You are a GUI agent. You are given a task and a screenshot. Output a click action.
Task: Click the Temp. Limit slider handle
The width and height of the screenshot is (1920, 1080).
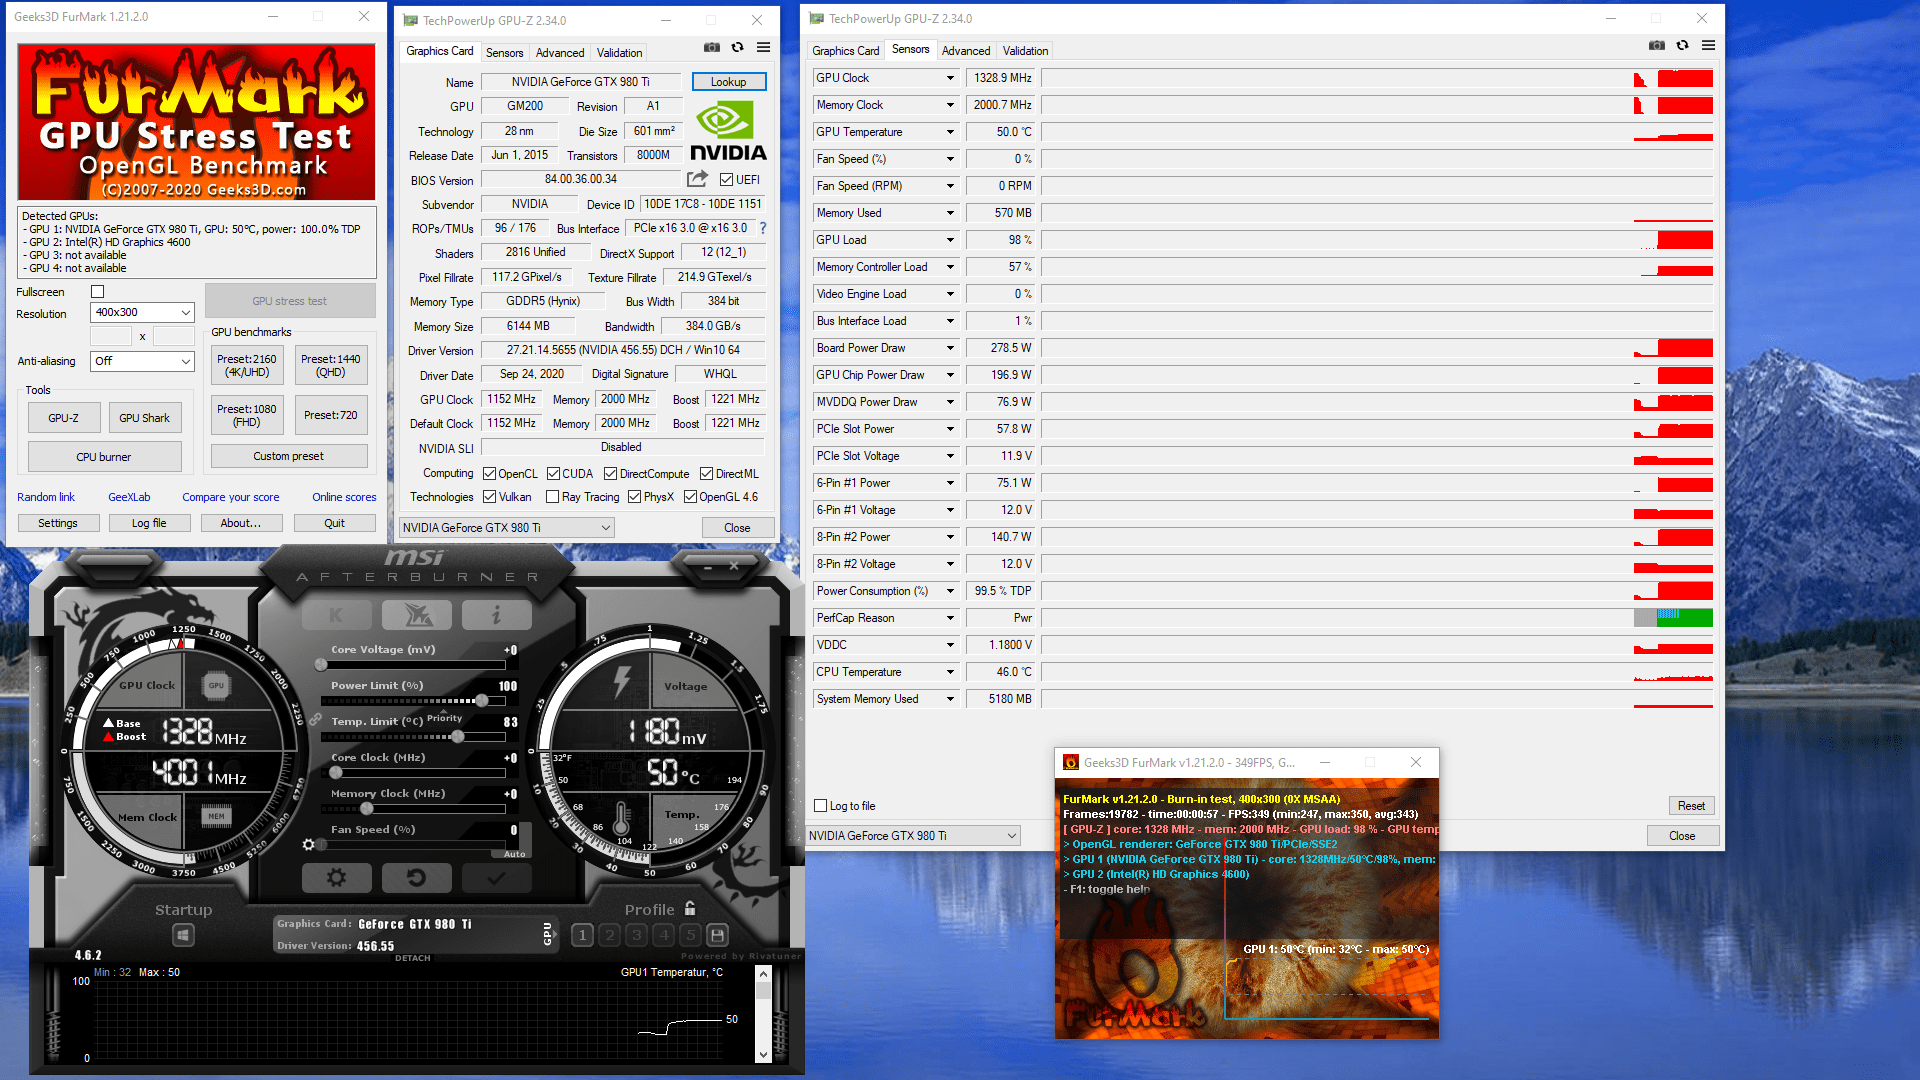tap(457, 736)
